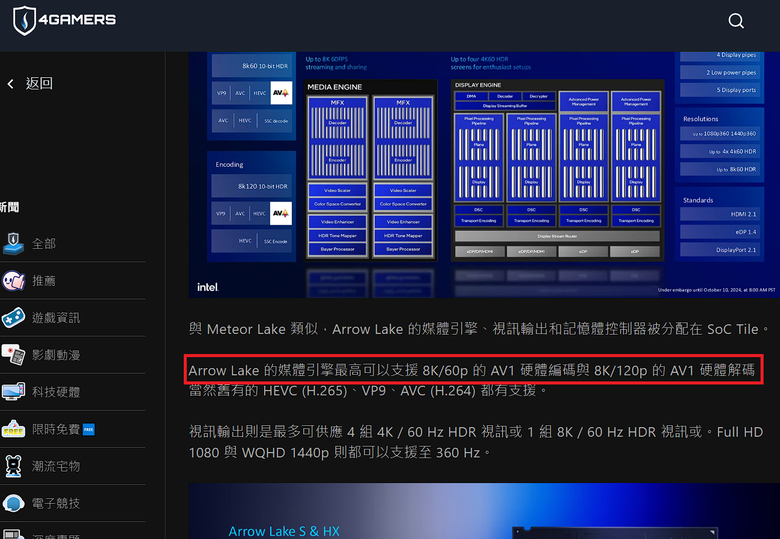The image size is (780, 539).
Task: Click the 科技硬體 monitor icon
Action: pos(13,392)
